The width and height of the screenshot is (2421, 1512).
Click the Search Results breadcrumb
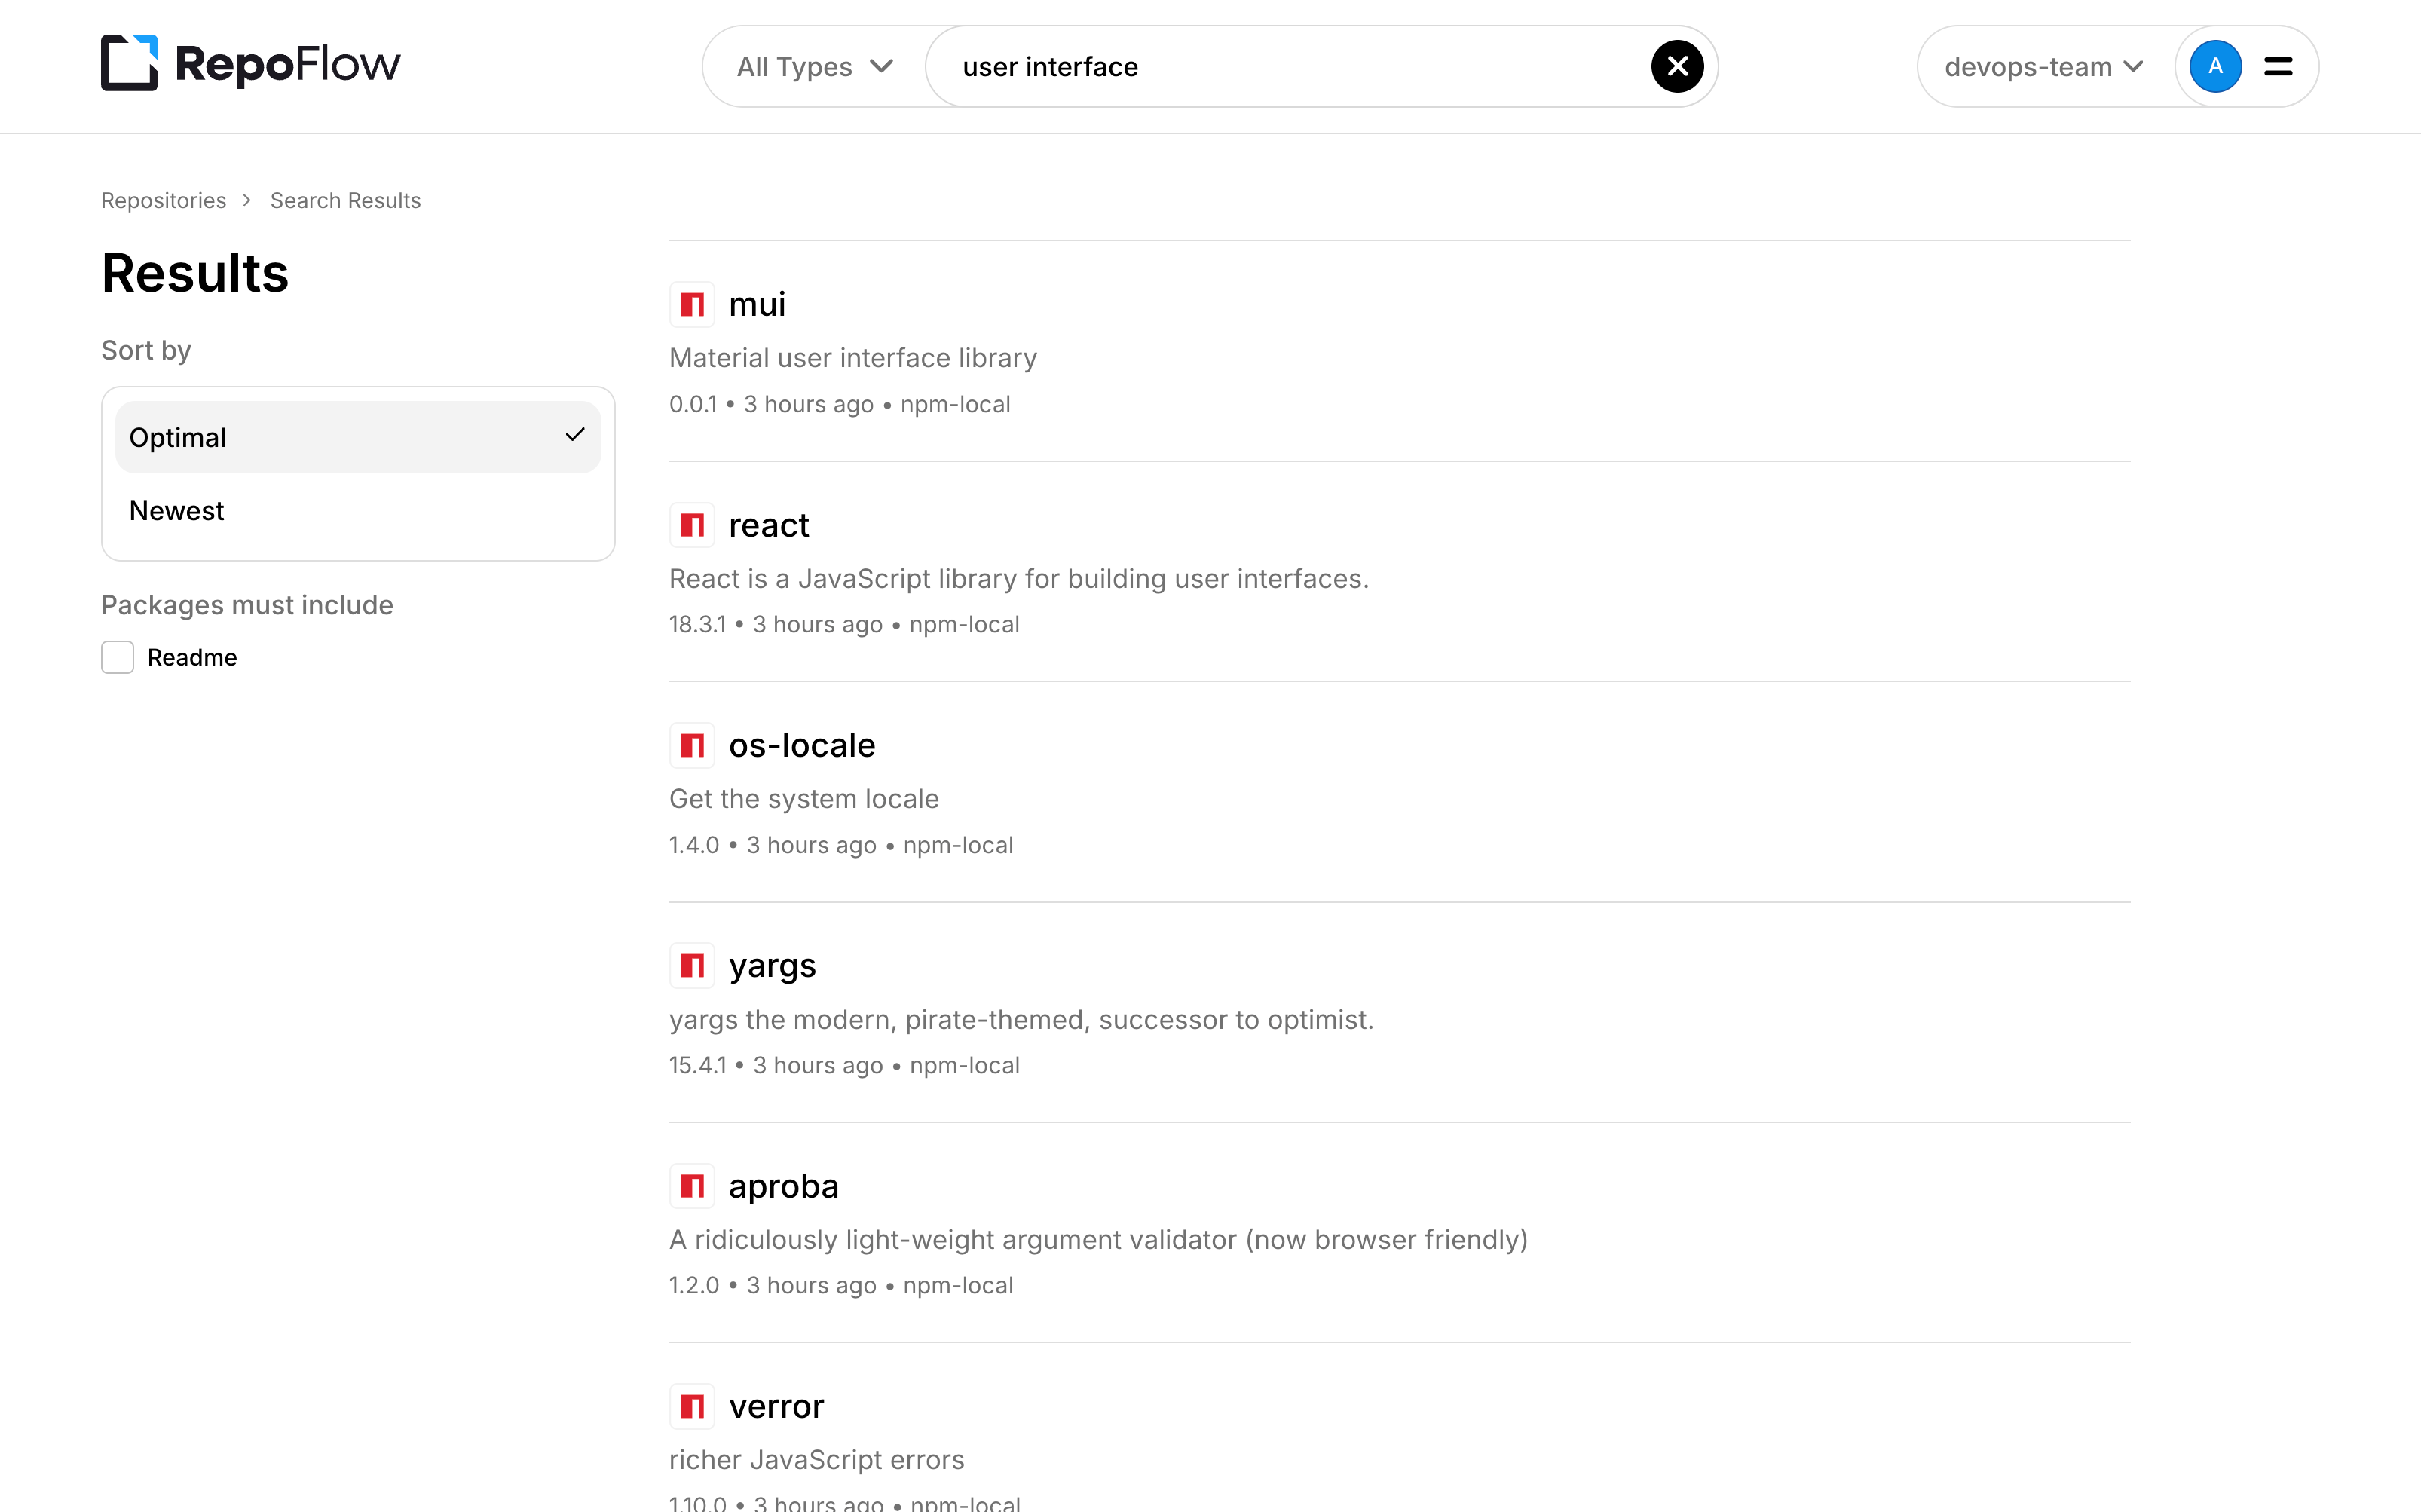[345, 200]
